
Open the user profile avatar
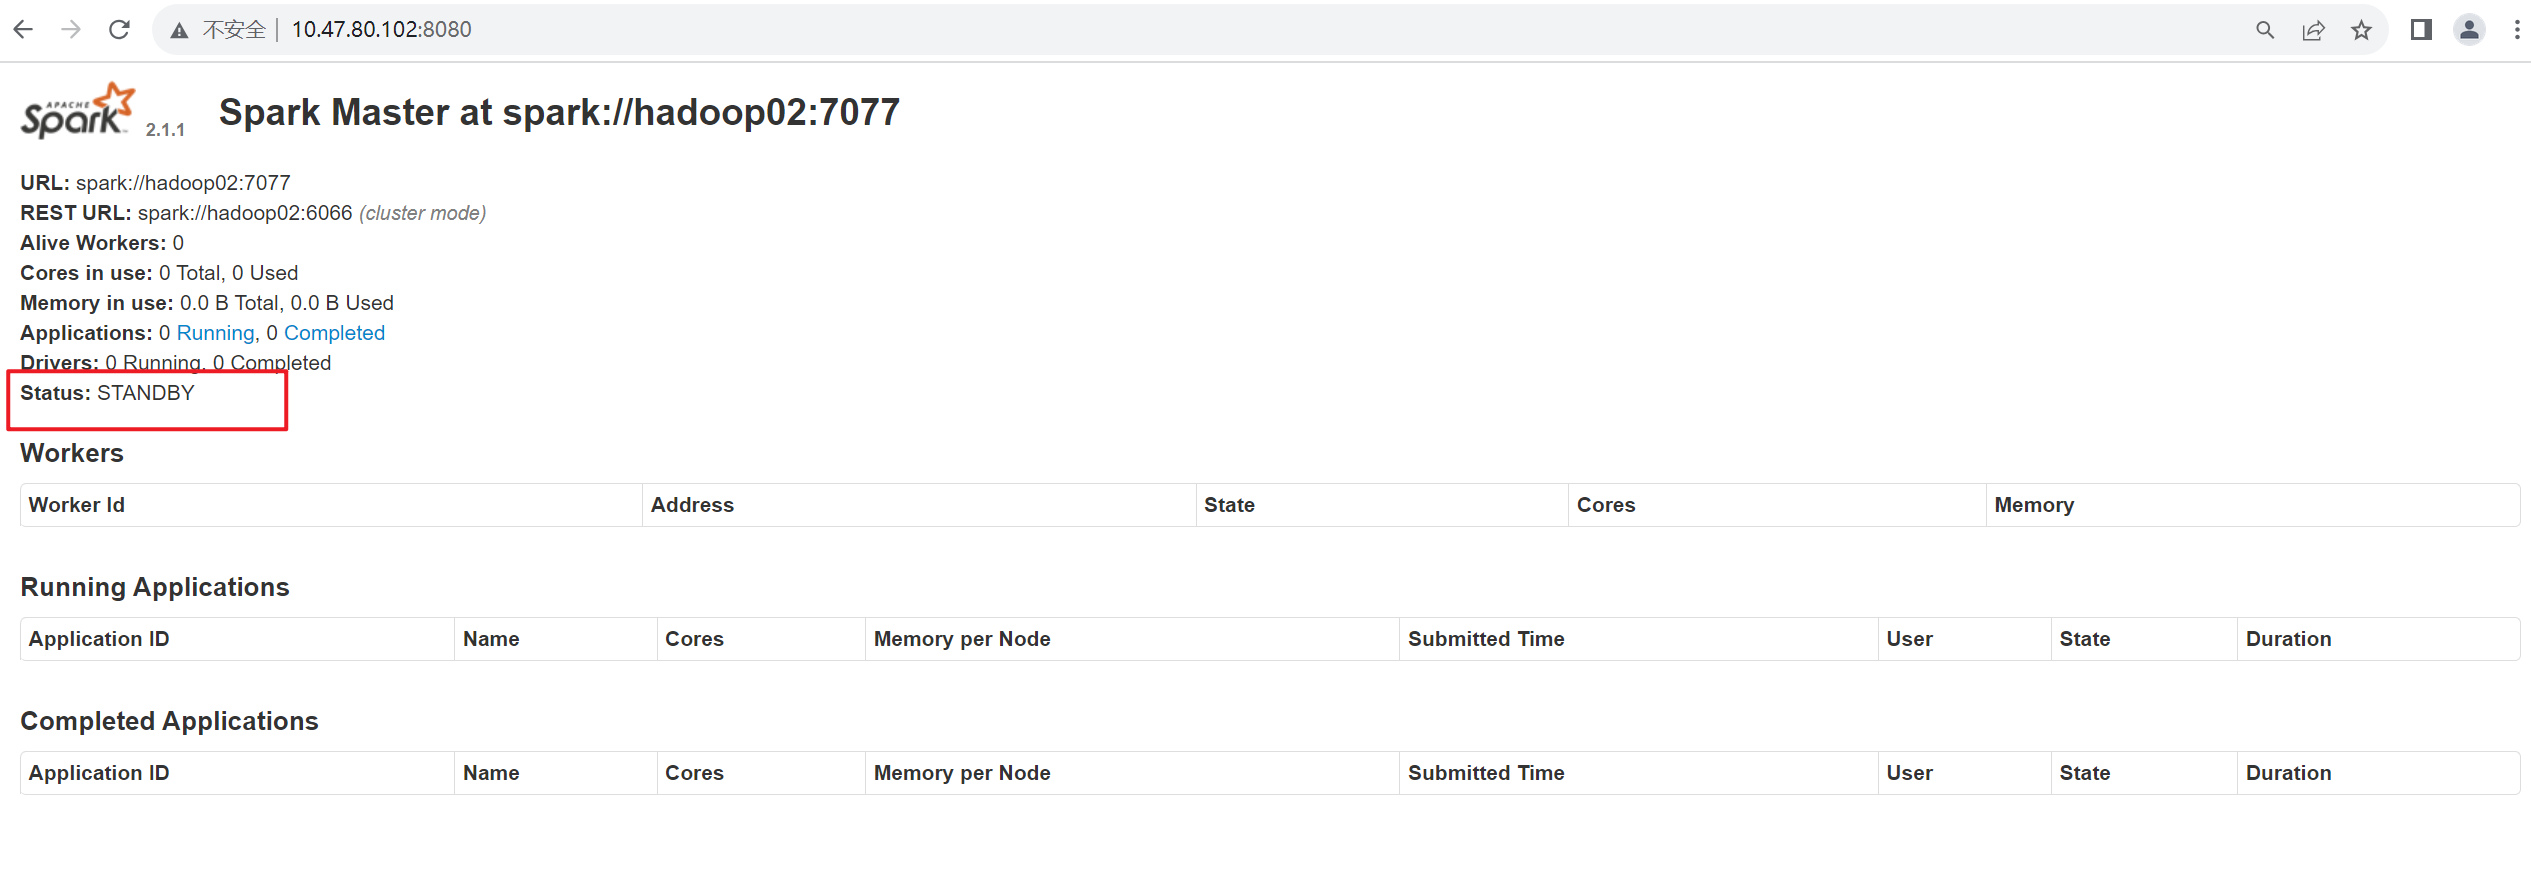pyautogui.click(x=2469, y=30)
